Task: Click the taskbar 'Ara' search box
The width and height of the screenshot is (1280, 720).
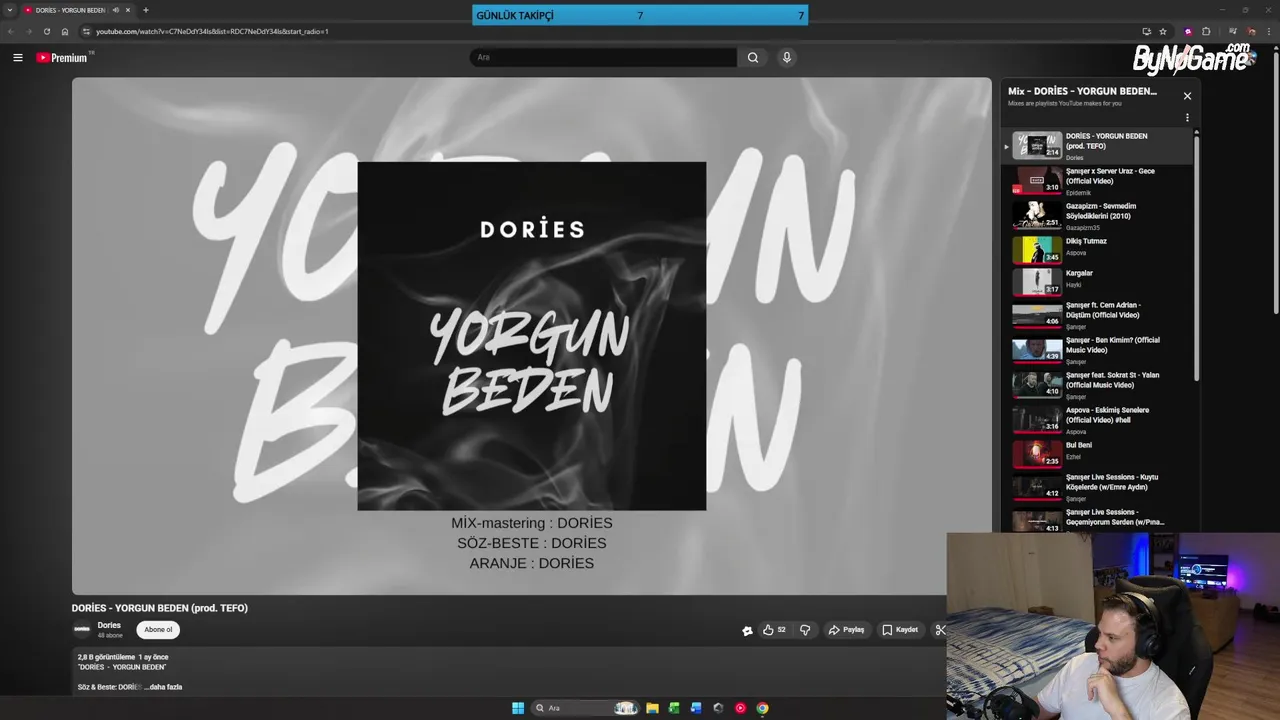Action: 586,708
